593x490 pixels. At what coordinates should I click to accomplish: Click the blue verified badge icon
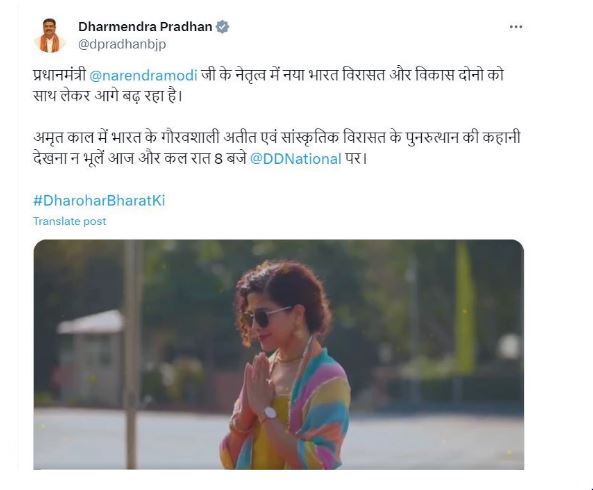(222, 27)
